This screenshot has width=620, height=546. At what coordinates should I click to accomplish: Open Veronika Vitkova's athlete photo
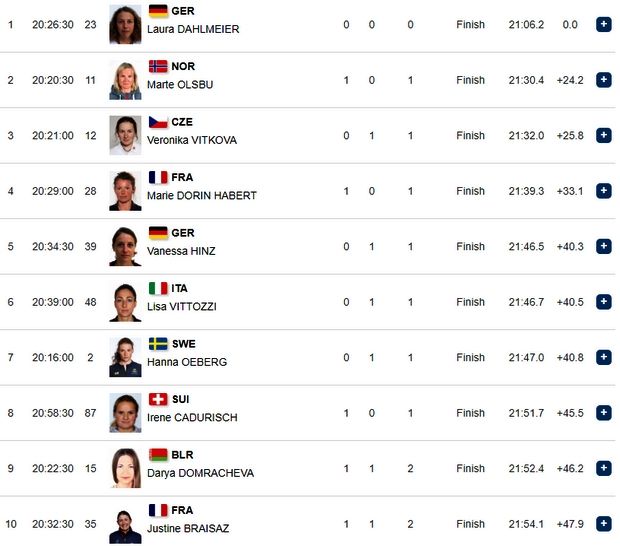coord(125,136)
